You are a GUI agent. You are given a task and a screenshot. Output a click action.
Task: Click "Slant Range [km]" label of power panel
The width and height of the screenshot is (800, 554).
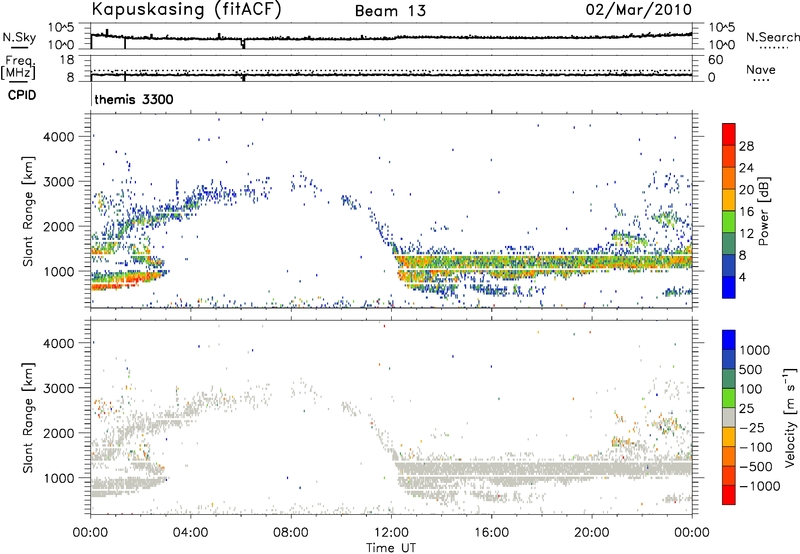(28, 211)
